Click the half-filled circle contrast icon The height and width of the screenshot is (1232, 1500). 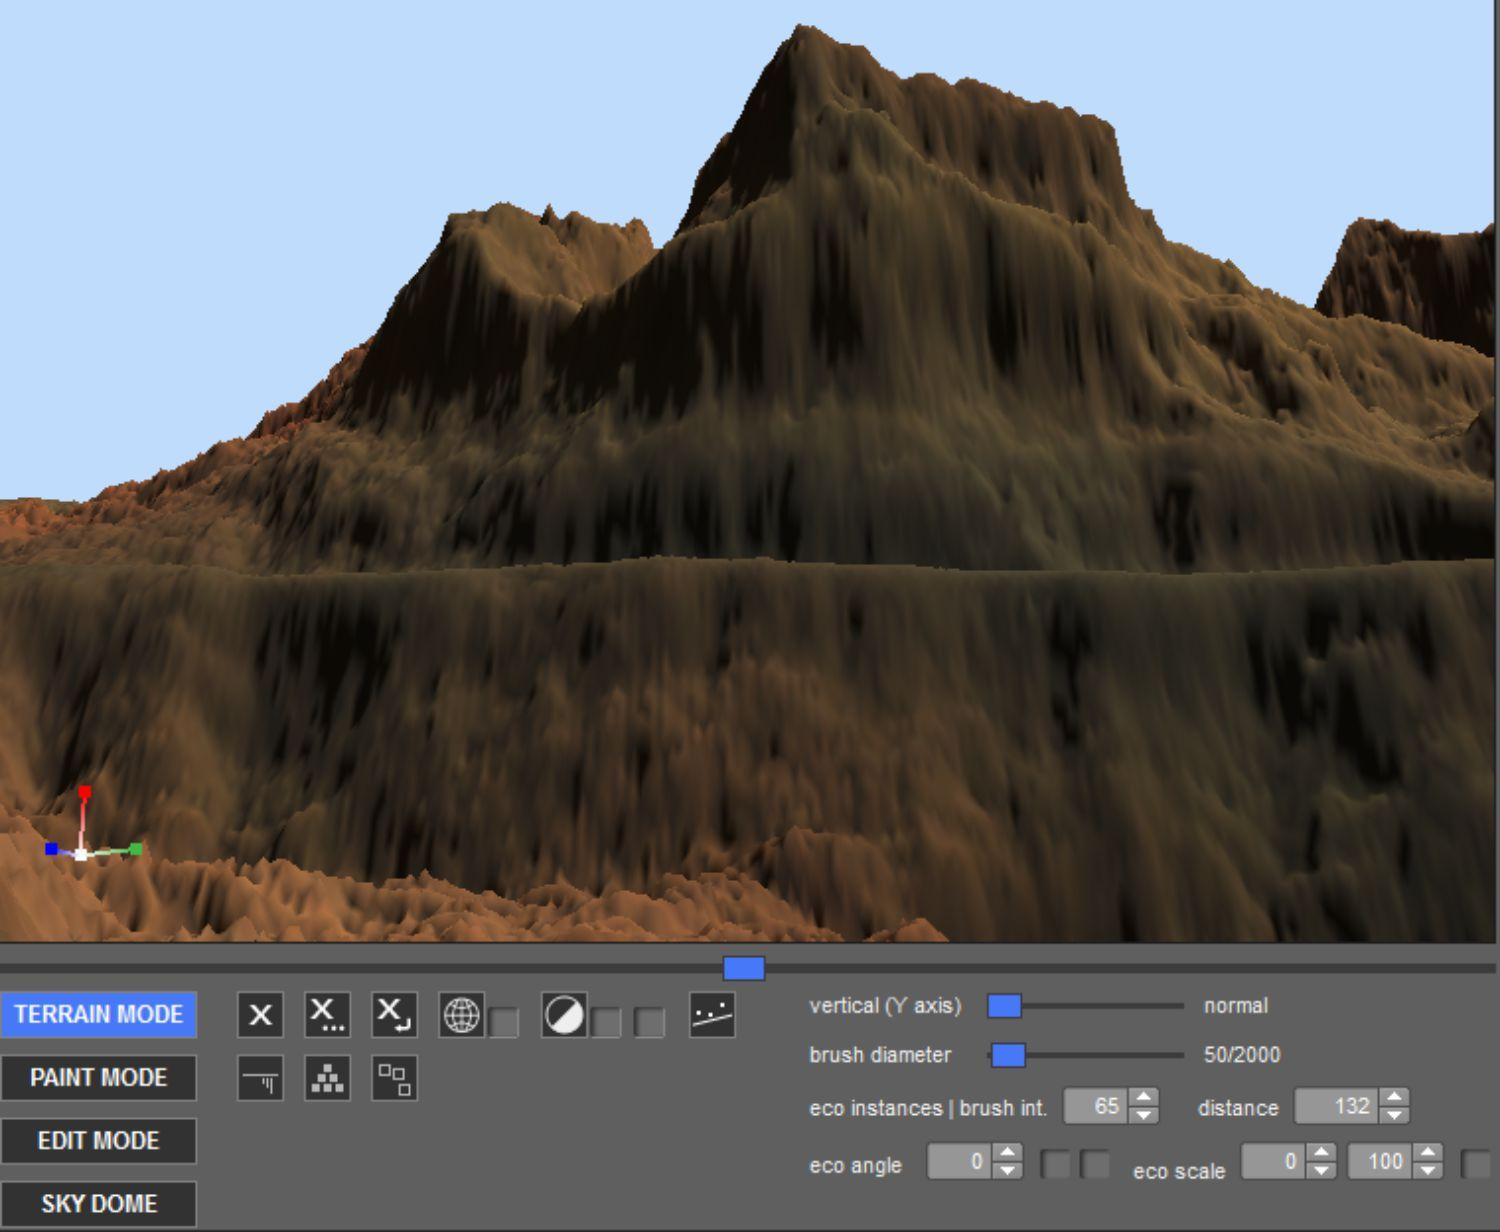564,1015
